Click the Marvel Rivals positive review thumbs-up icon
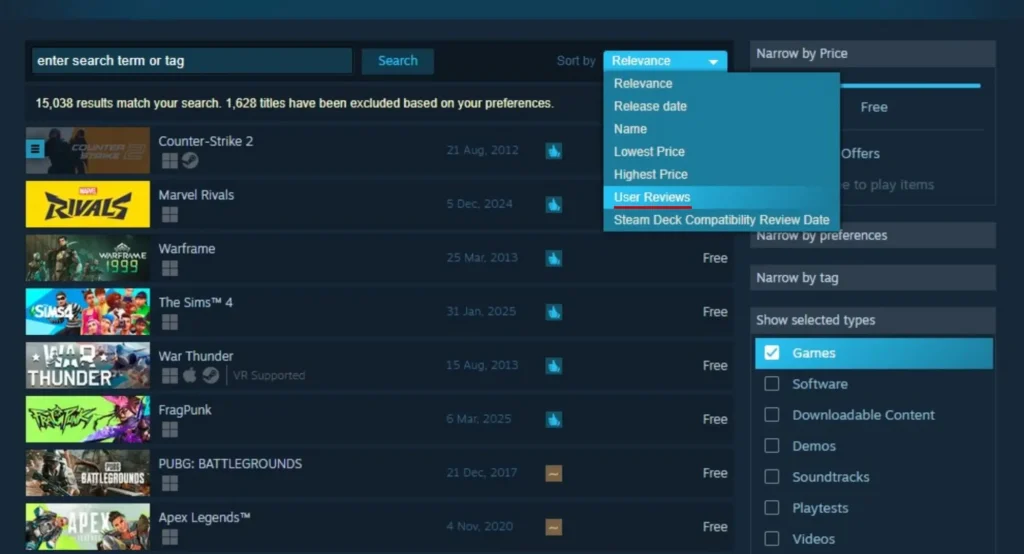Screen dimensions: 1024x554 point(554,204)
